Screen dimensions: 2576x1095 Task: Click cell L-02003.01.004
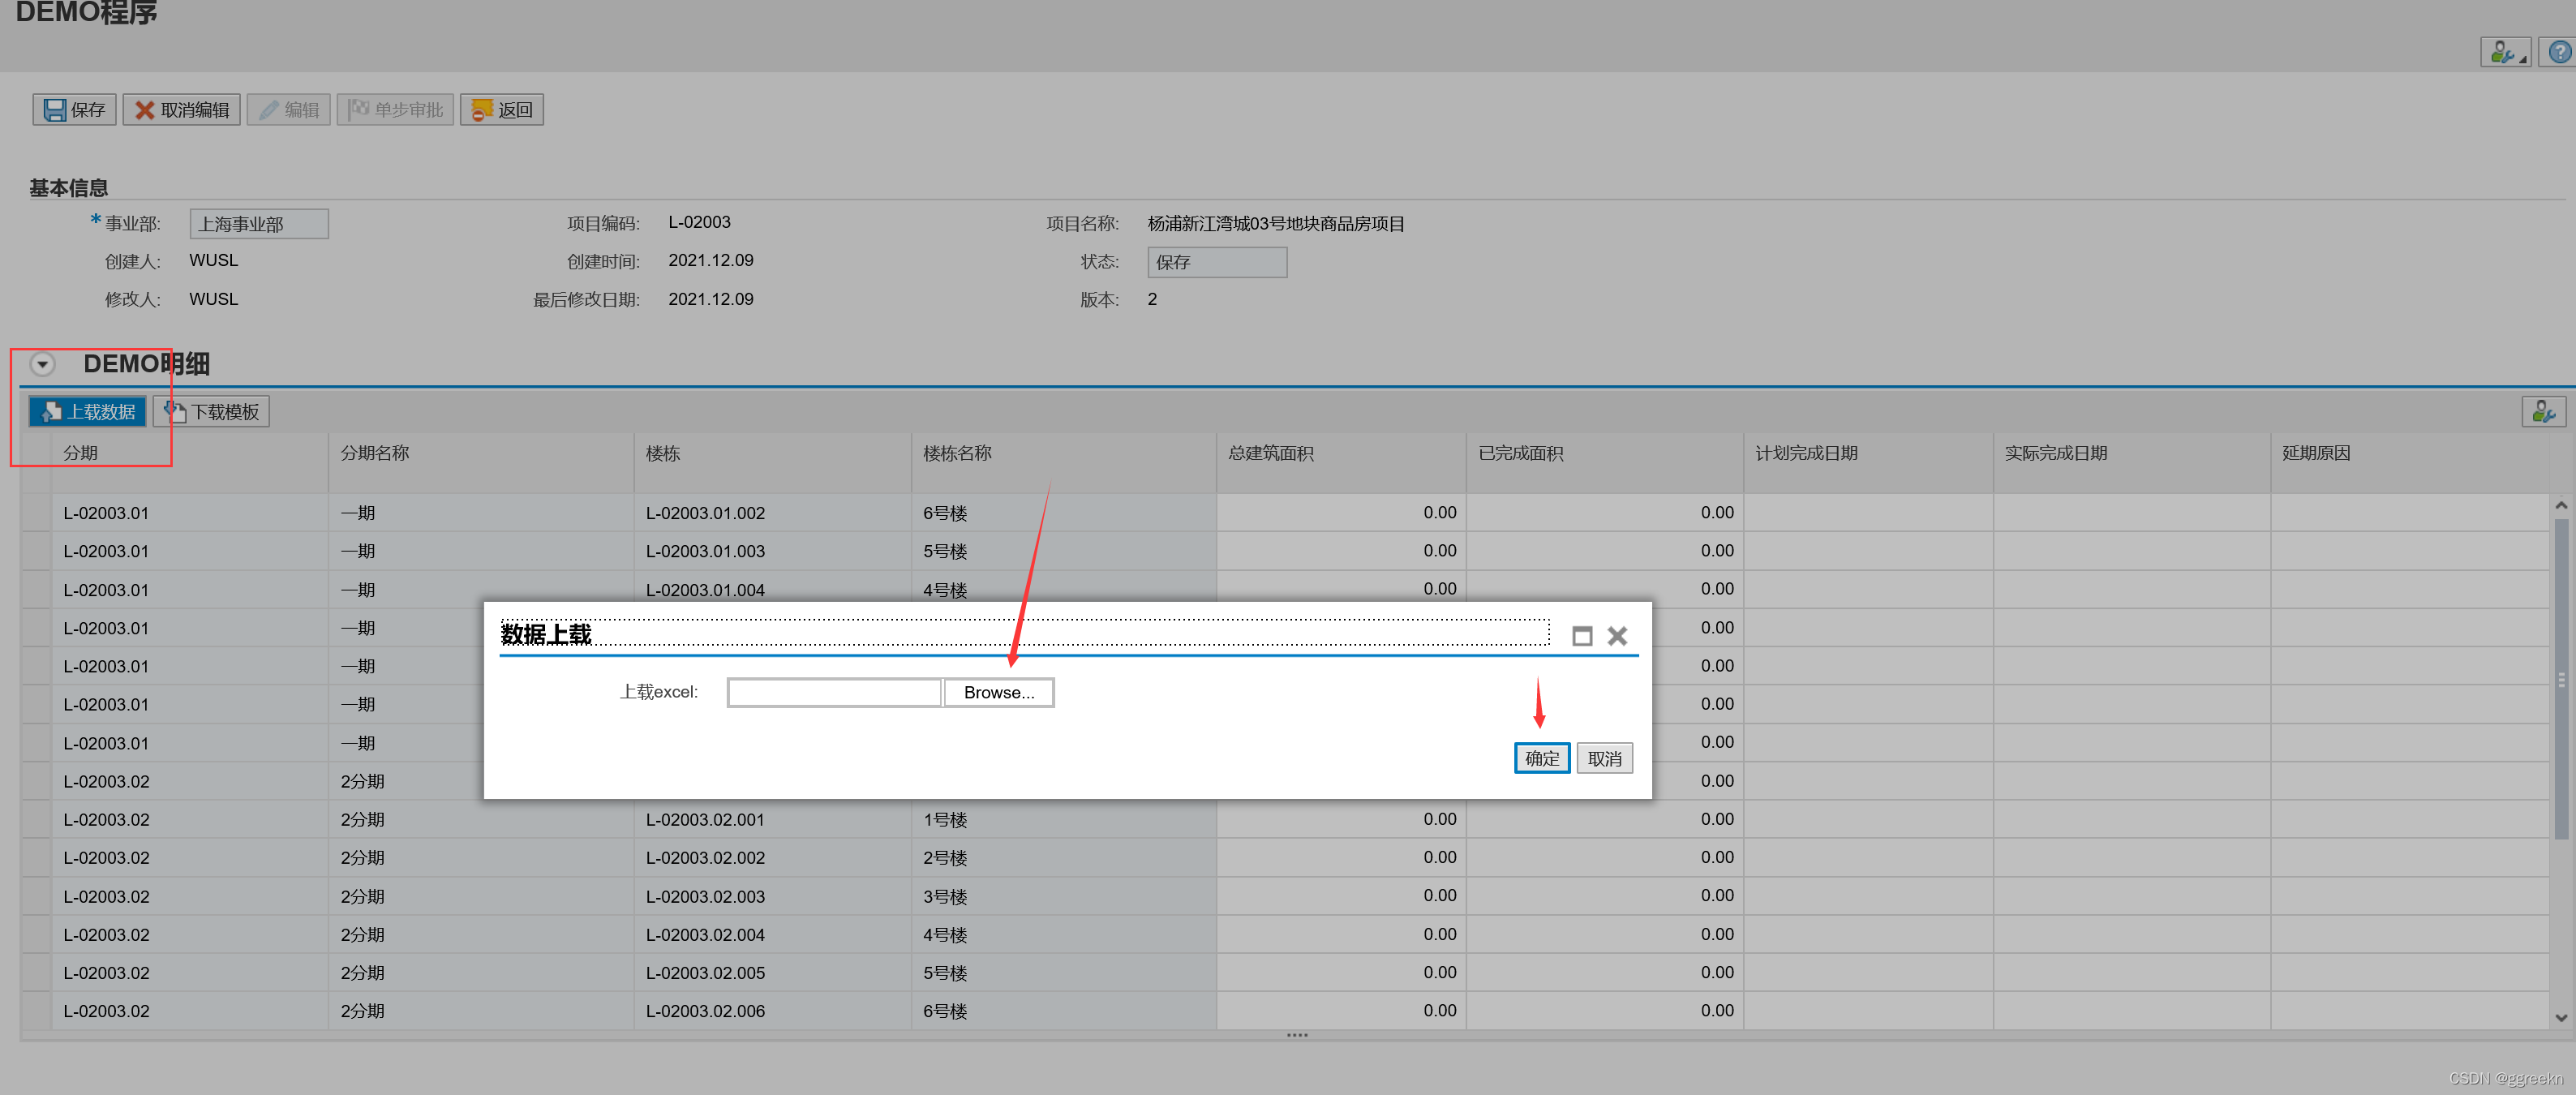772,590
